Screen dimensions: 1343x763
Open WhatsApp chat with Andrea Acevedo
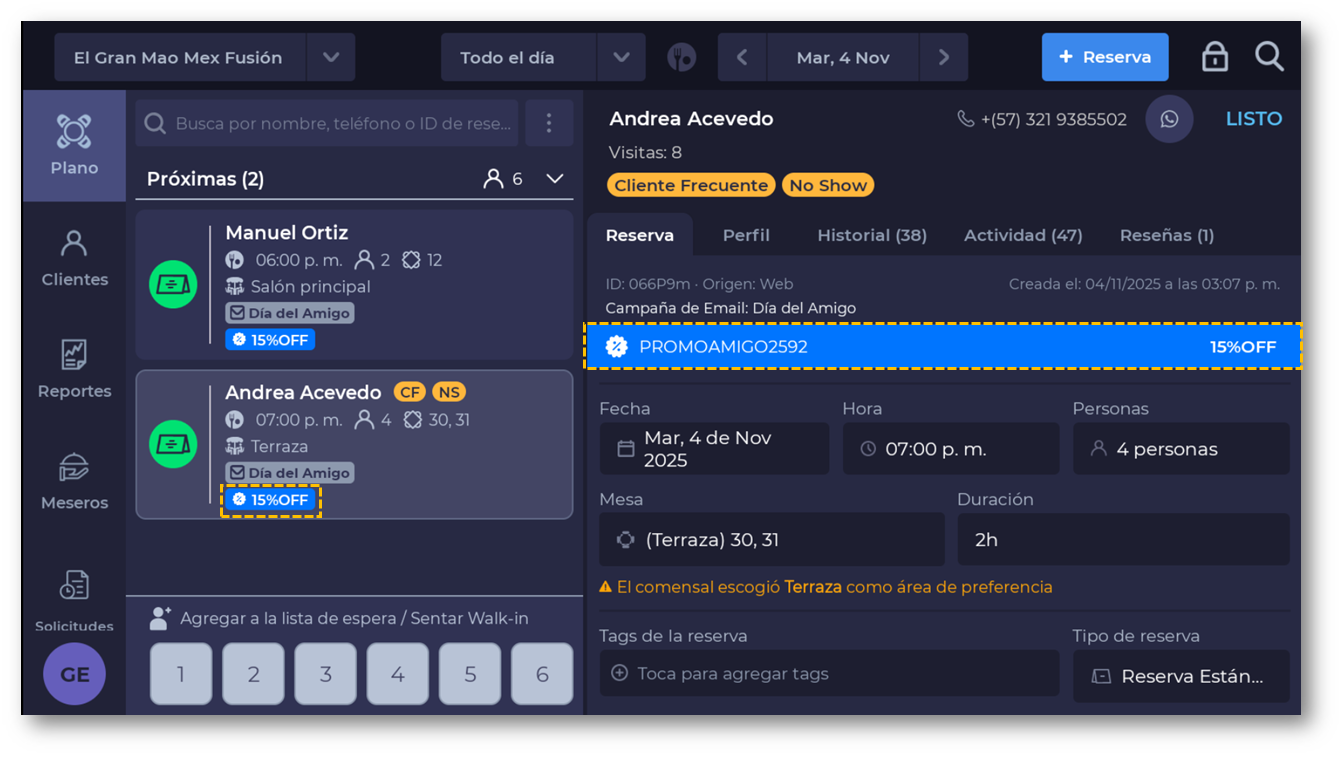1169,119
